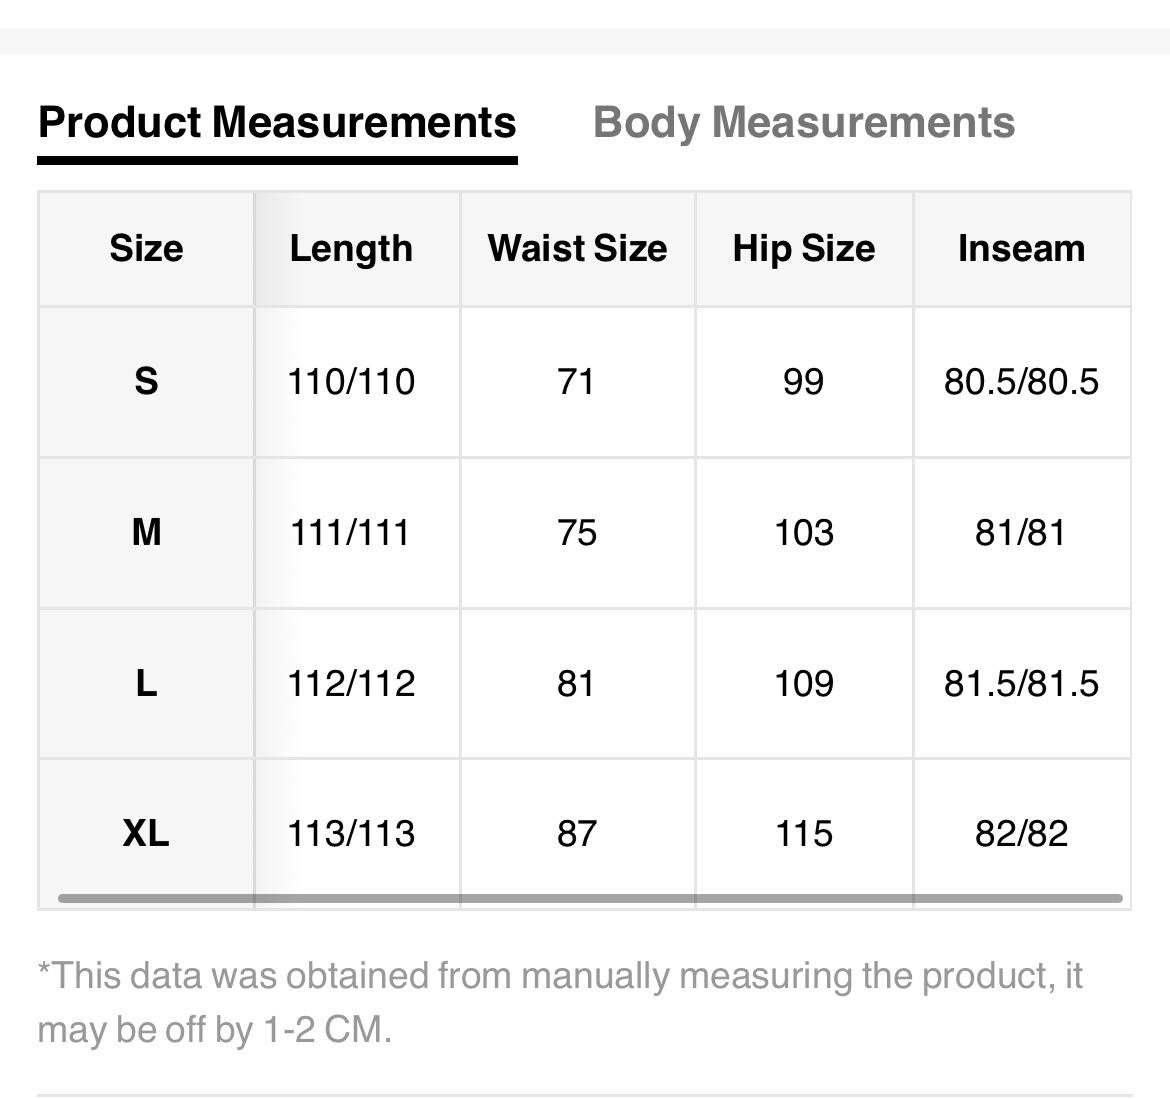Screen dimensions: 1170x1099
Task: Click the Inseam column header
Action: 1021,248
